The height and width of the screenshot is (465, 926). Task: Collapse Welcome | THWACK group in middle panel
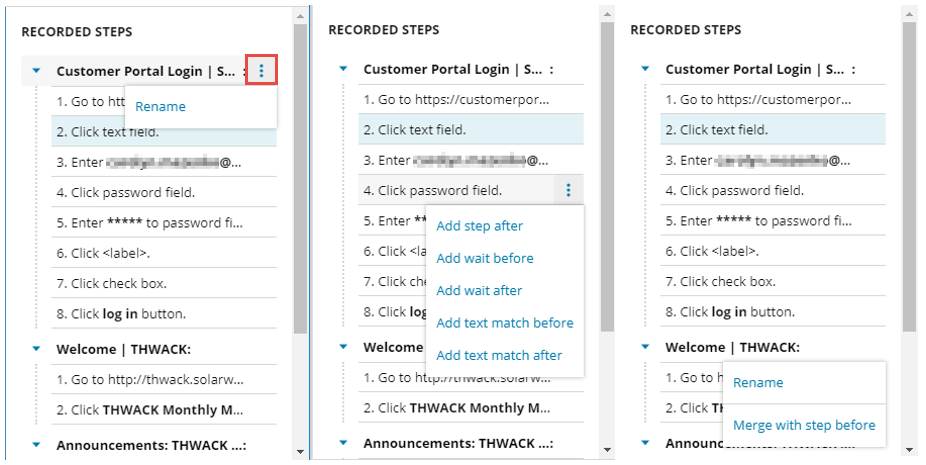tap(343, 348)
